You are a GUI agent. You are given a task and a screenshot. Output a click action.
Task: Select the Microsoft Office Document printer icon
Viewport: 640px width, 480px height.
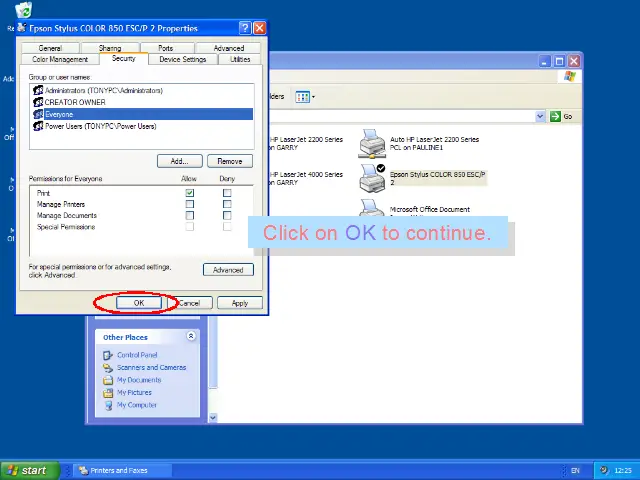point(372,208)
